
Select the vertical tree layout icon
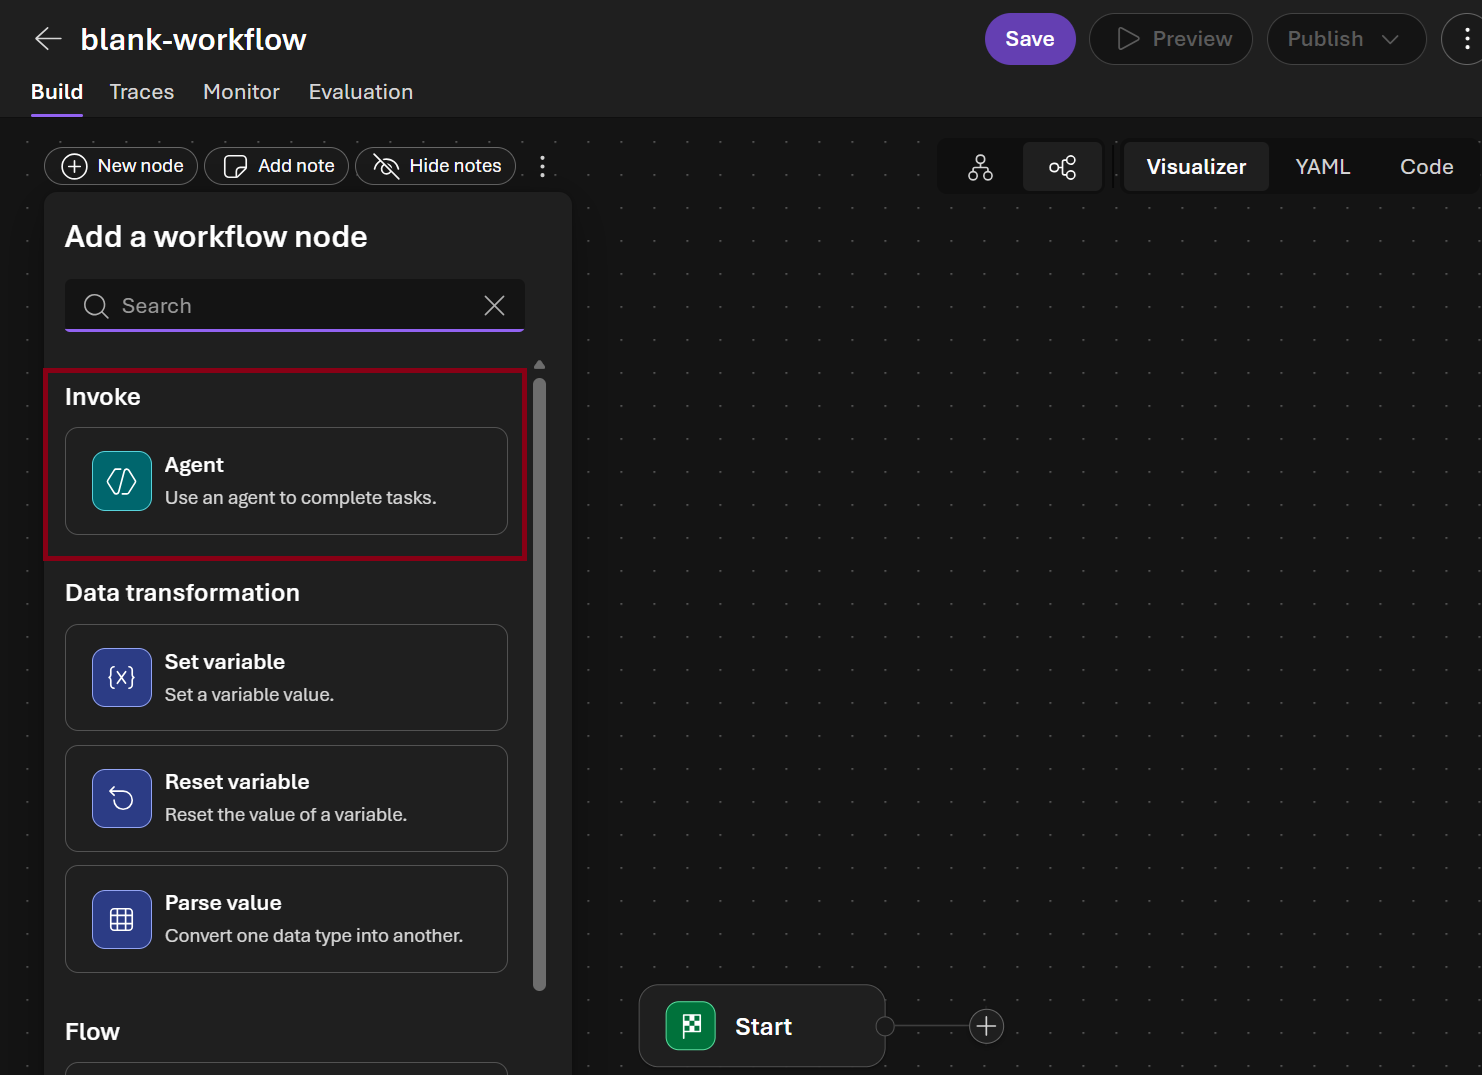pyautogui.click(x=980, y=167)
